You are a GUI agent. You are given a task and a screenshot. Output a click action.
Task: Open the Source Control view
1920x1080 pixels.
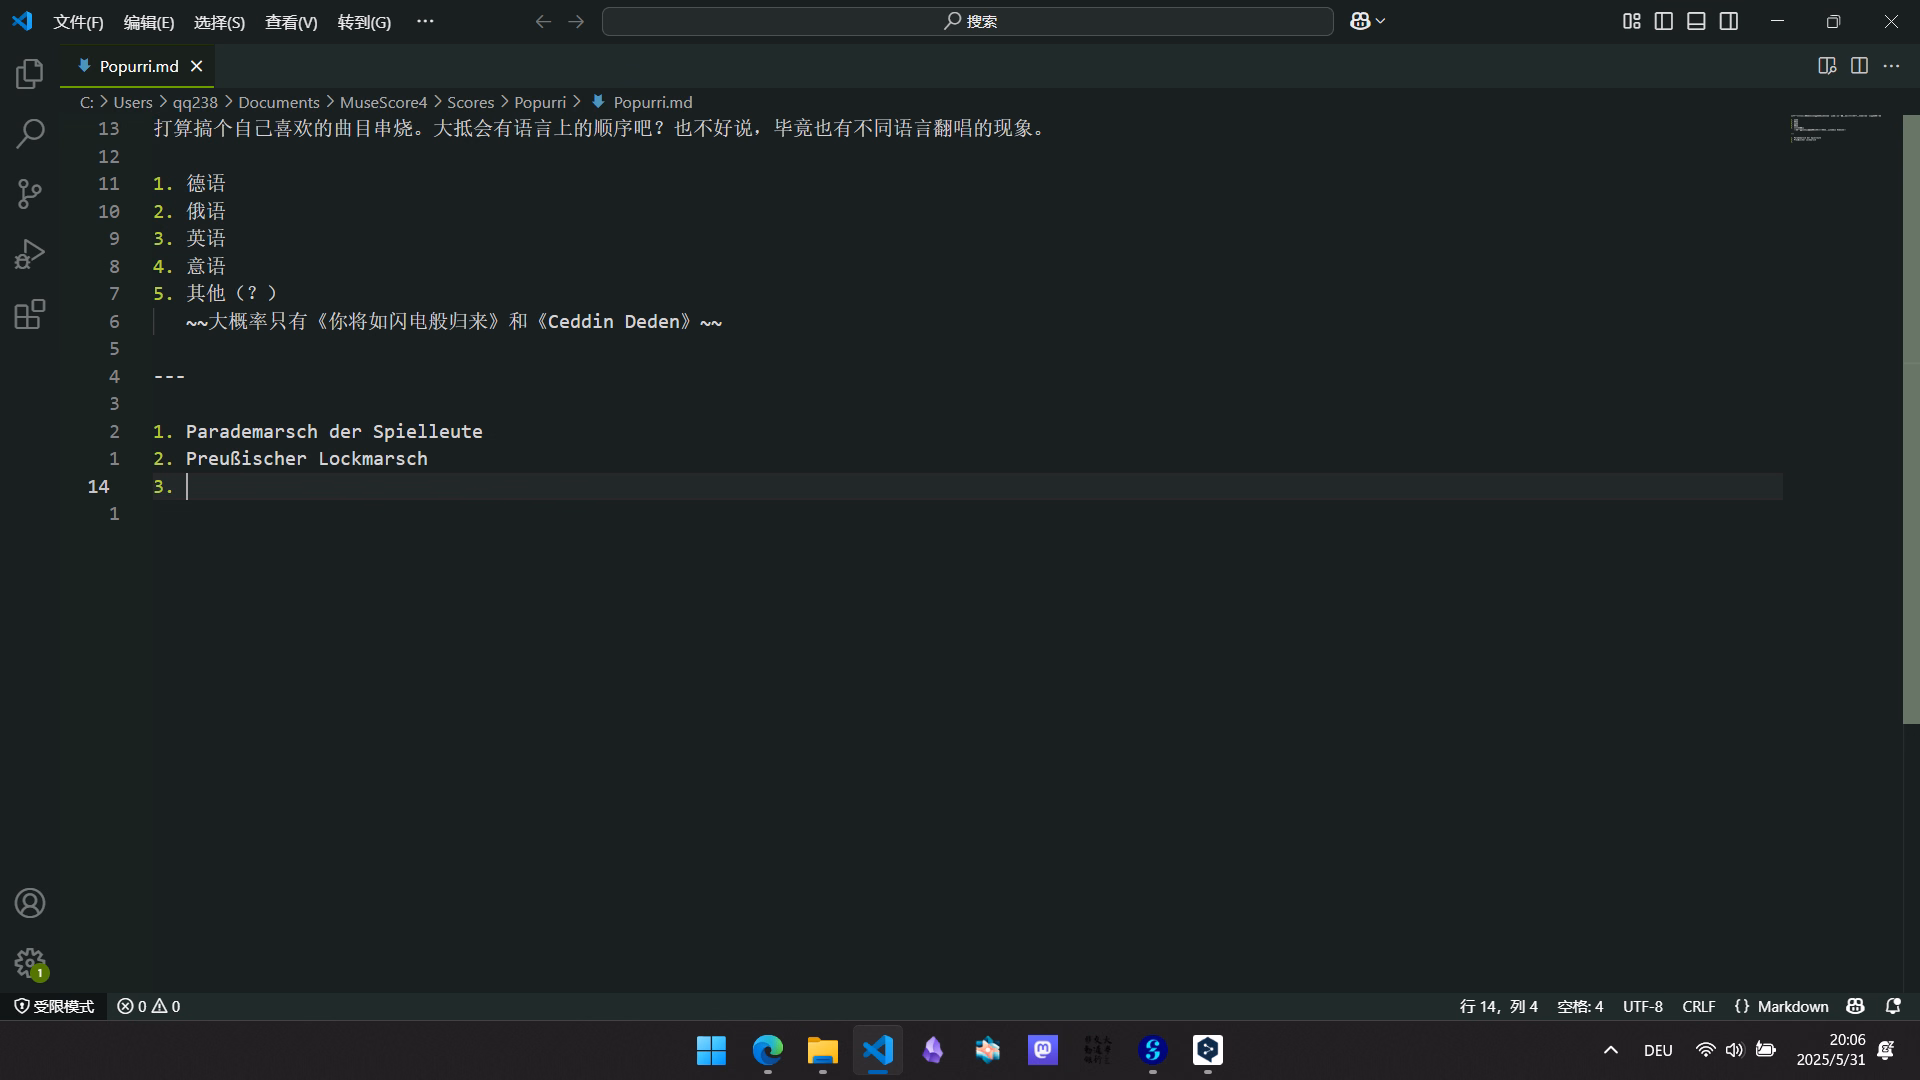(30, 194)
